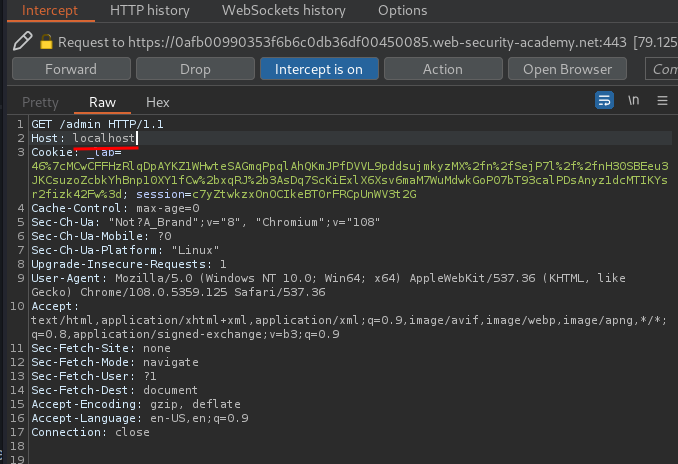The height and width of the screenshot is (464, 678).
Task: Switch to the Hex view tab
Action: (157, 102)
